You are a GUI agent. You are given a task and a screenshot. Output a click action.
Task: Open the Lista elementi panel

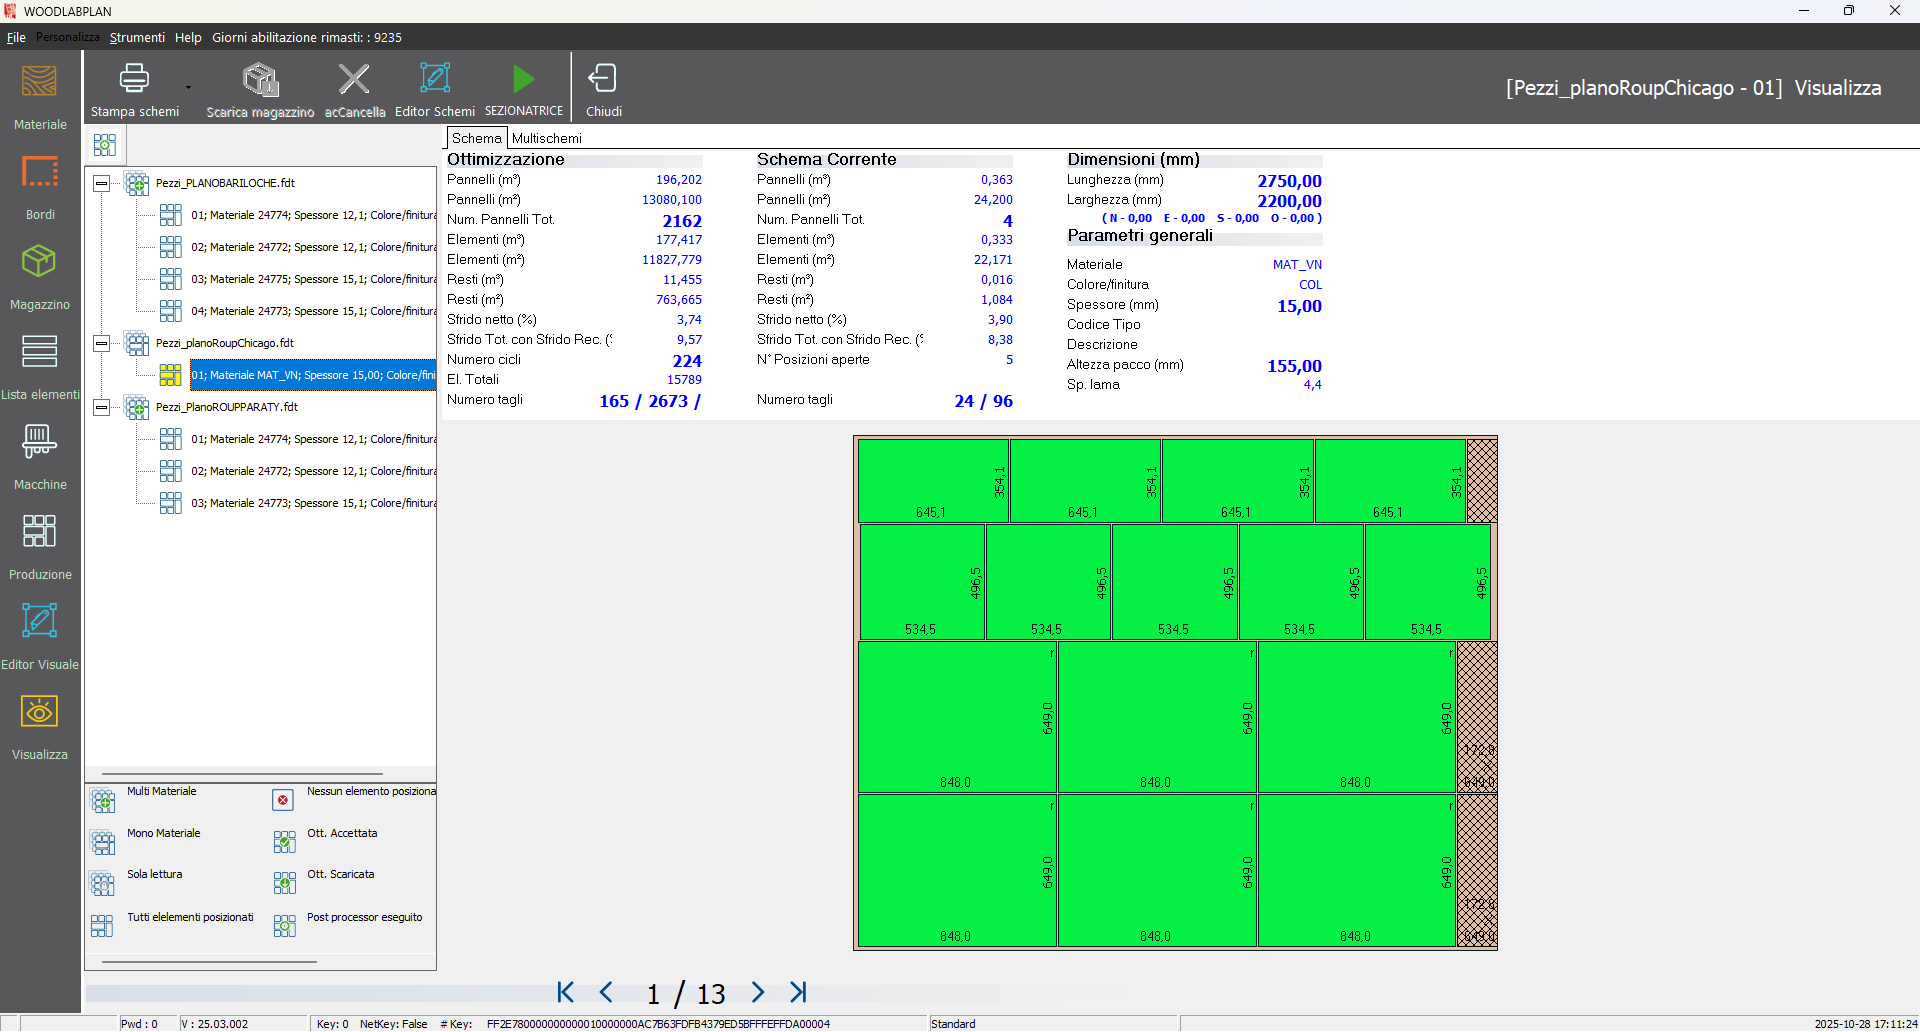[39, 362]
